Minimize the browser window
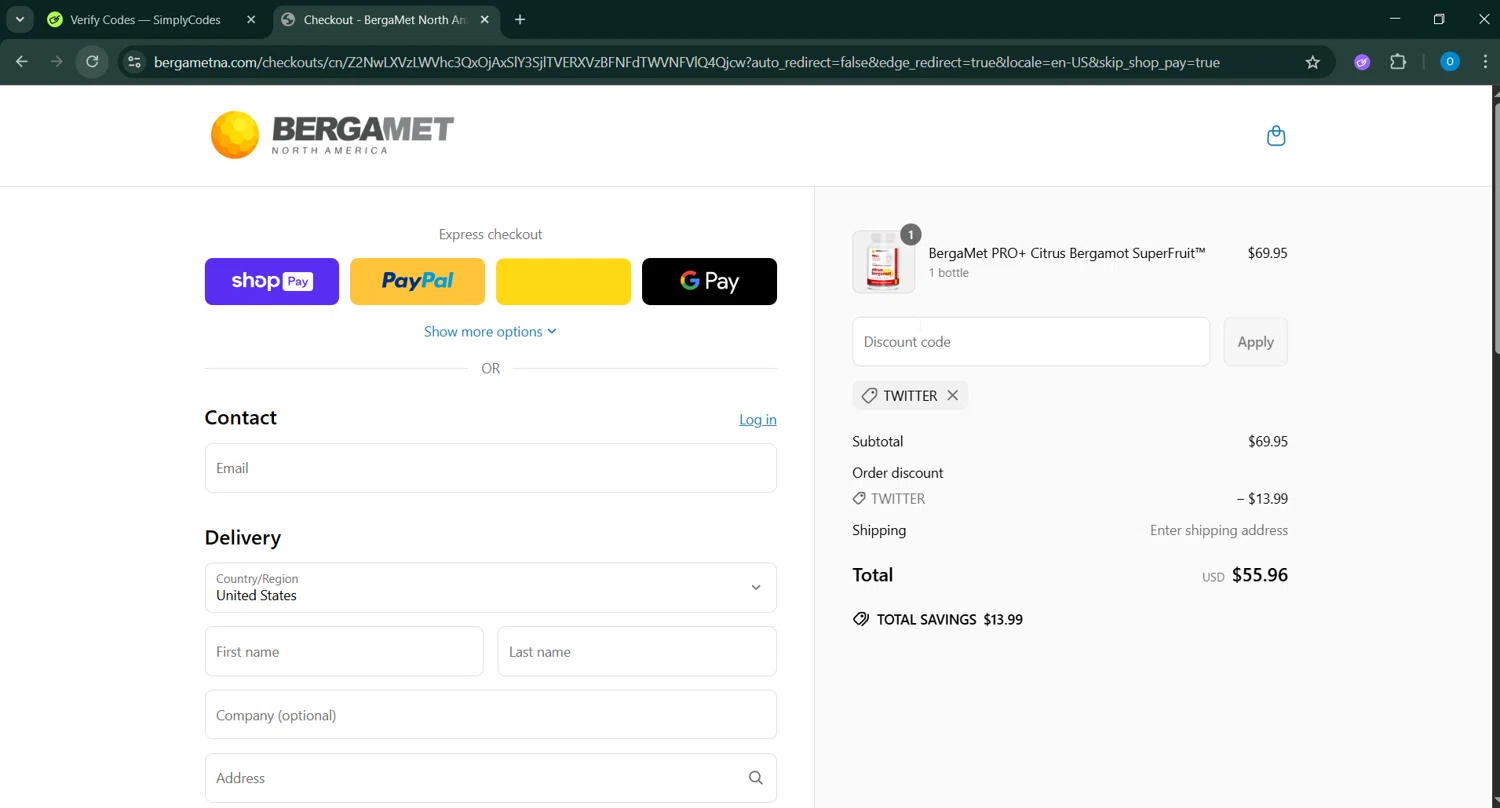Viewport: 1500px width, 808px height. point(1395,19)
